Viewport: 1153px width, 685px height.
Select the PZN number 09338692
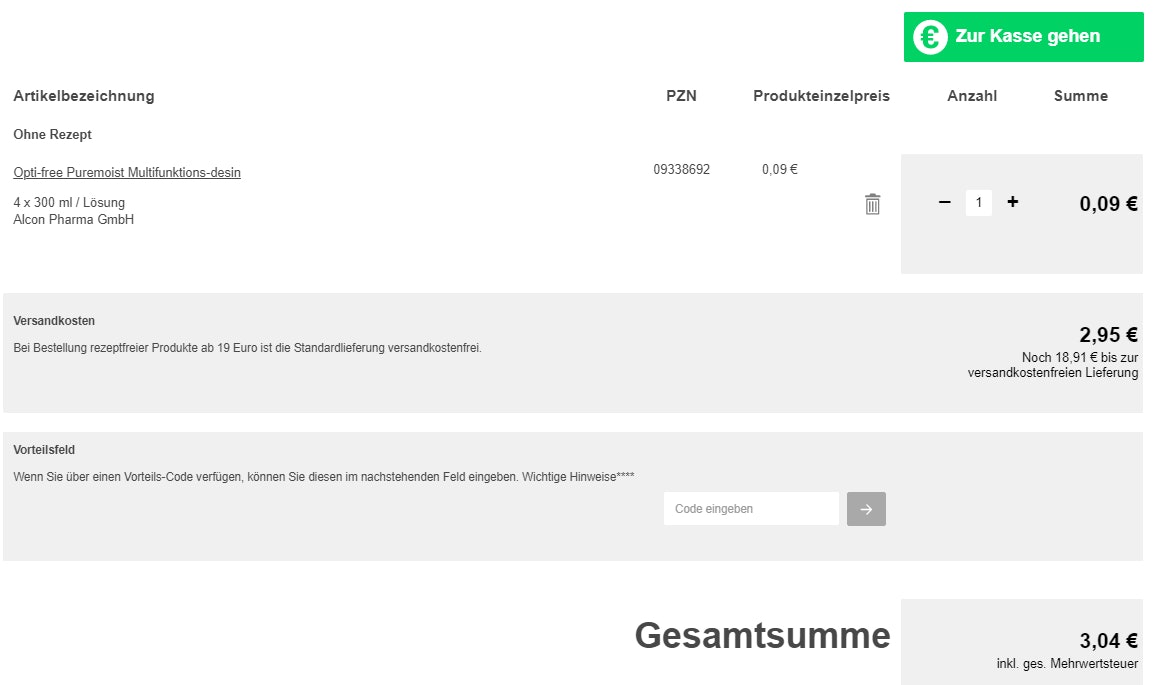coord(681,170)
